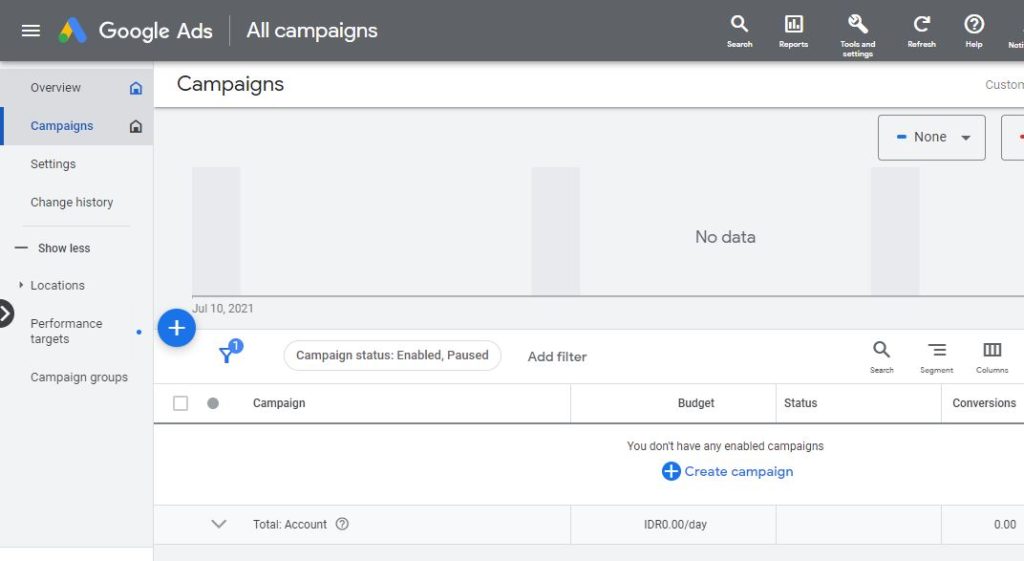Screen dimensions: 1024x561
Task: Expand the Total: Account row chevron
Action: click(219, 524)
